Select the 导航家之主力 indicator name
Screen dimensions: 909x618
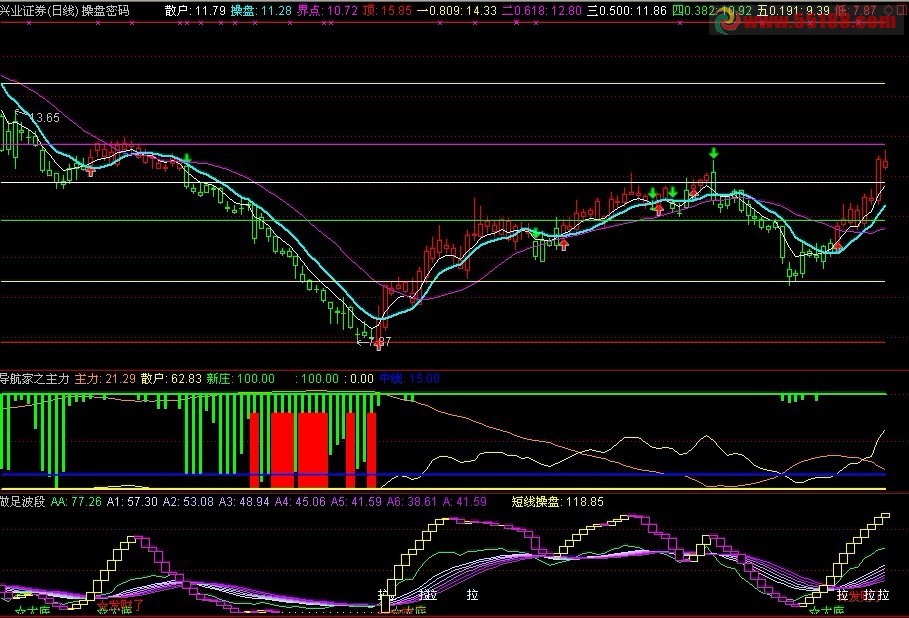(35, 379)
